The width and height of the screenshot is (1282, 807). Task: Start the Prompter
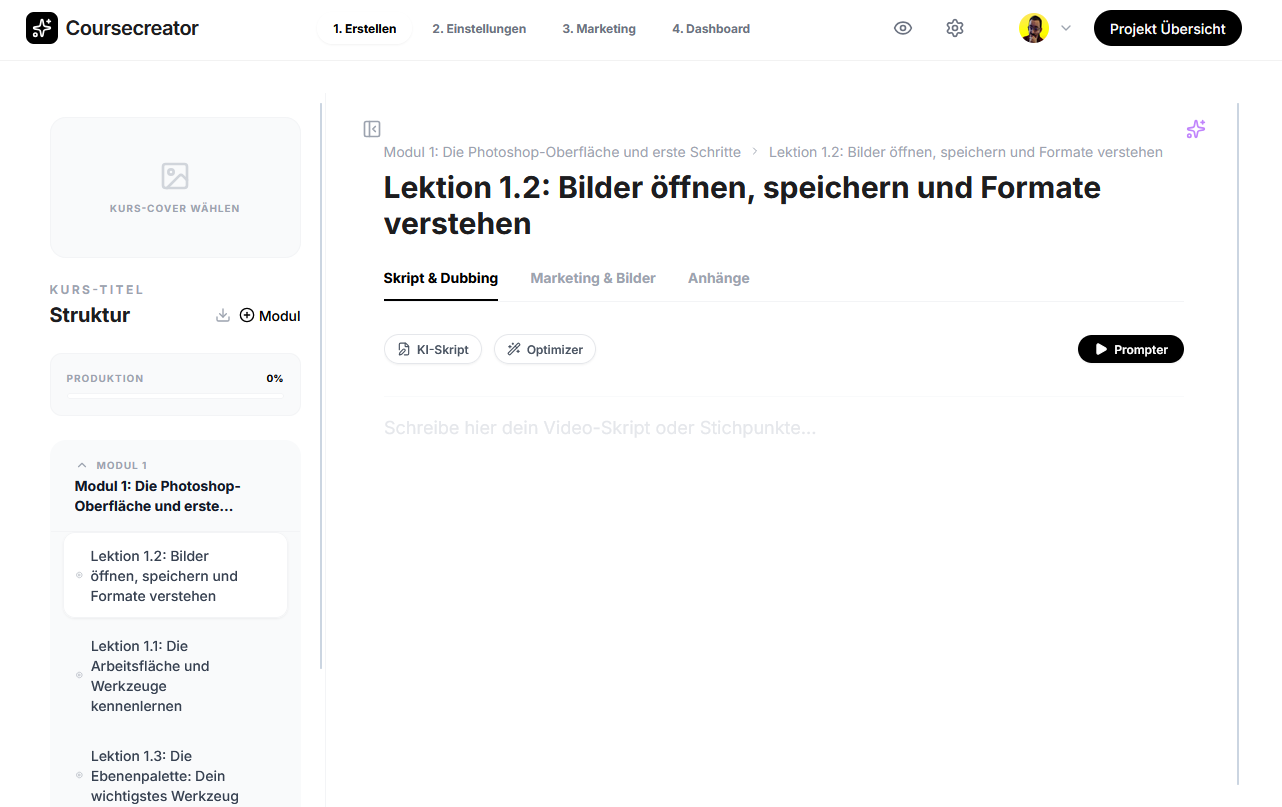coord(1130,349)
